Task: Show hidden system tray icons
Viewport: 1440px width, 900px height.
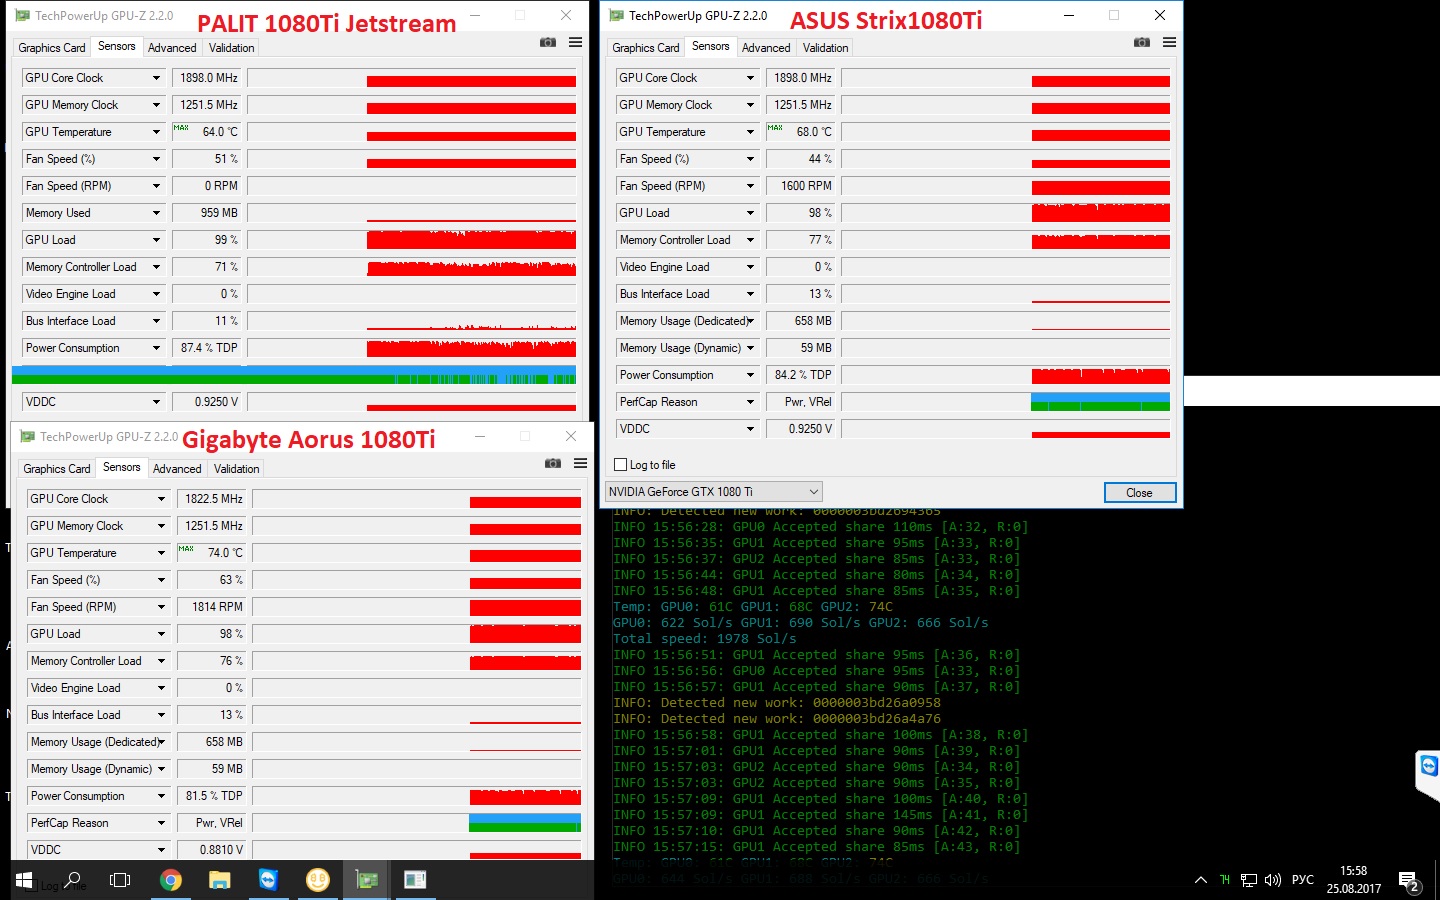Action: pos(1200,880)
